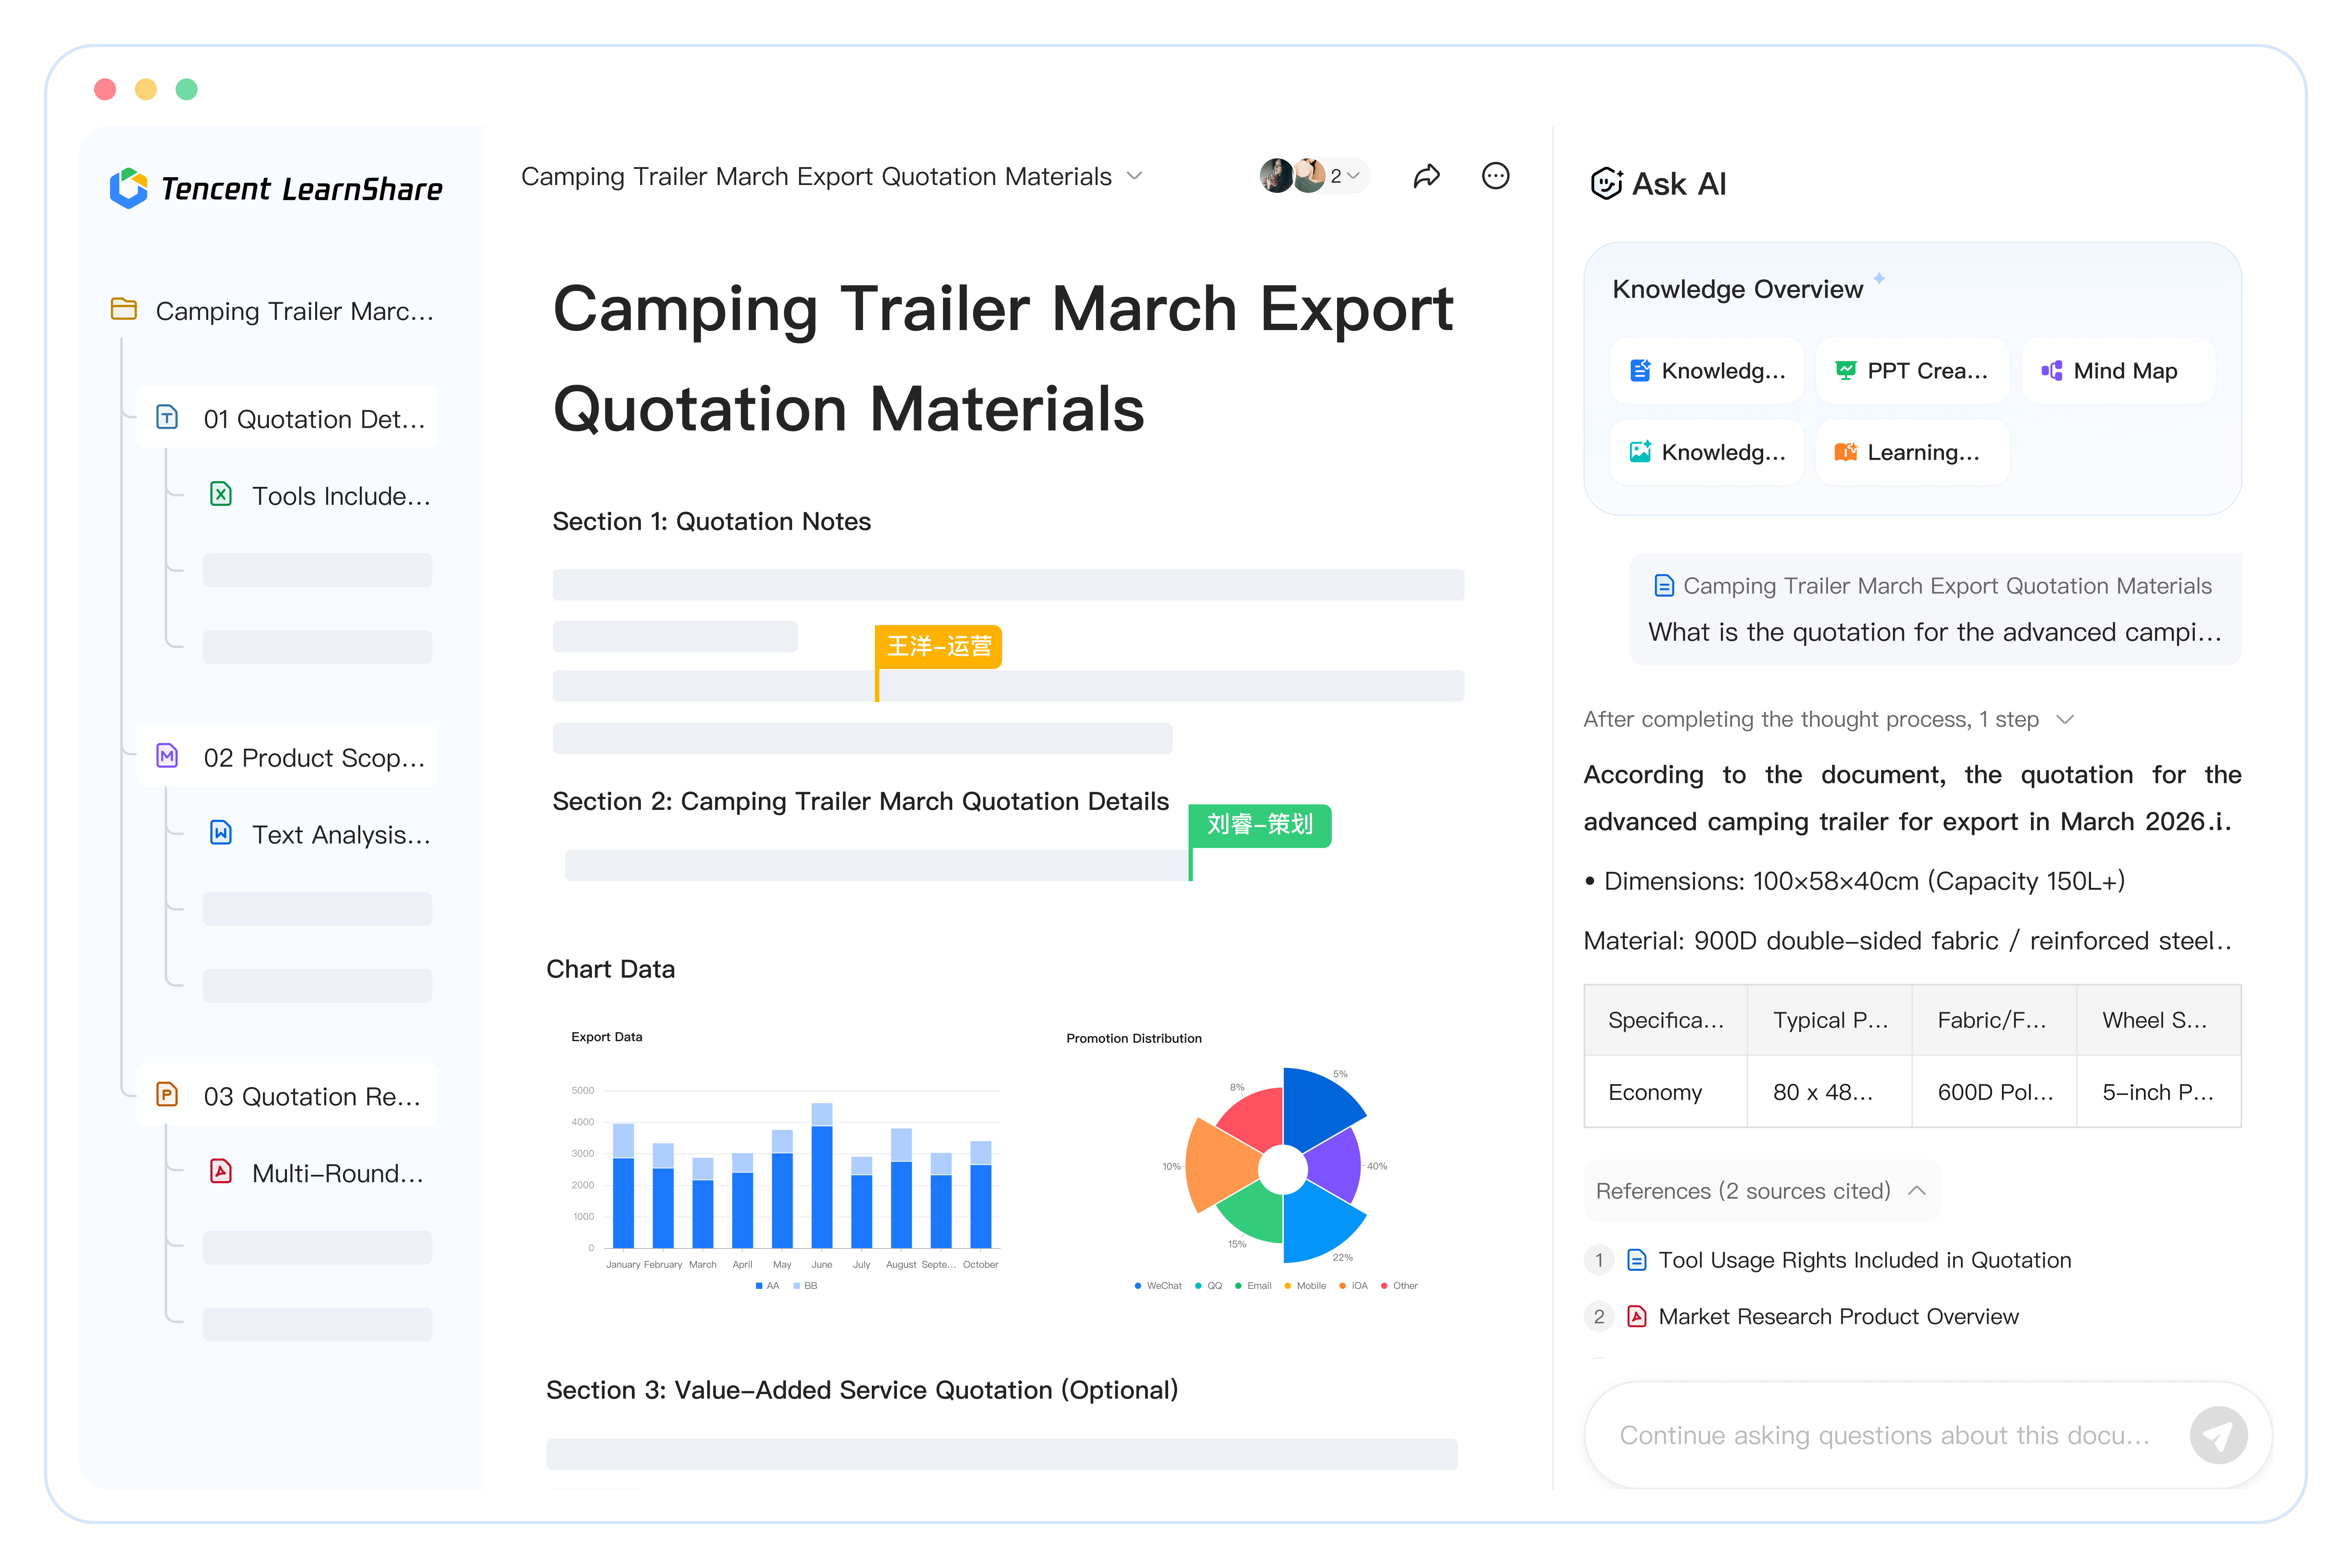
Task: Open the Tools Include… spreadsheet icon
Action: (x=221, y=494)
